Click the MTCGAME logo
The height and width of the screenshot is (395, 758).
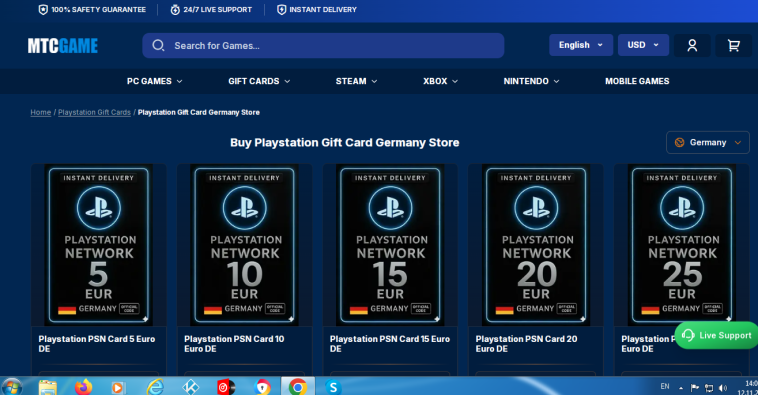pos(63,46)
